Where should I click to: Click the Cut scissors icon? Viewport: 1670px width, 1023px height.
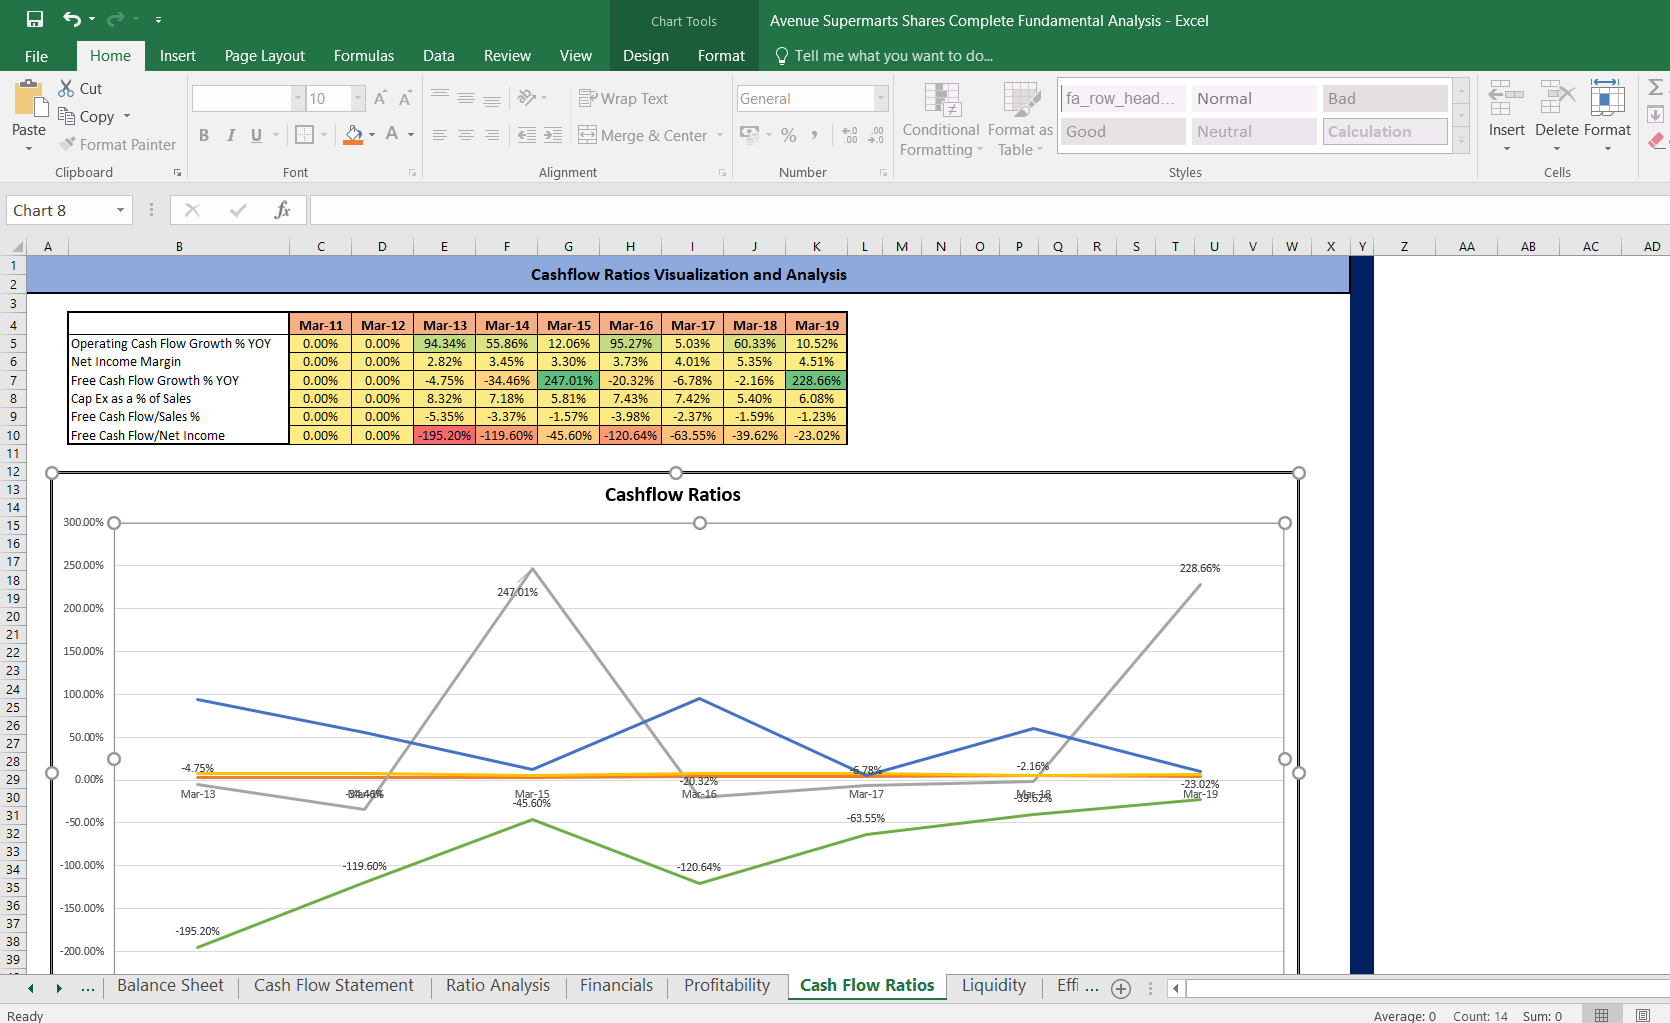click(67, 88)
